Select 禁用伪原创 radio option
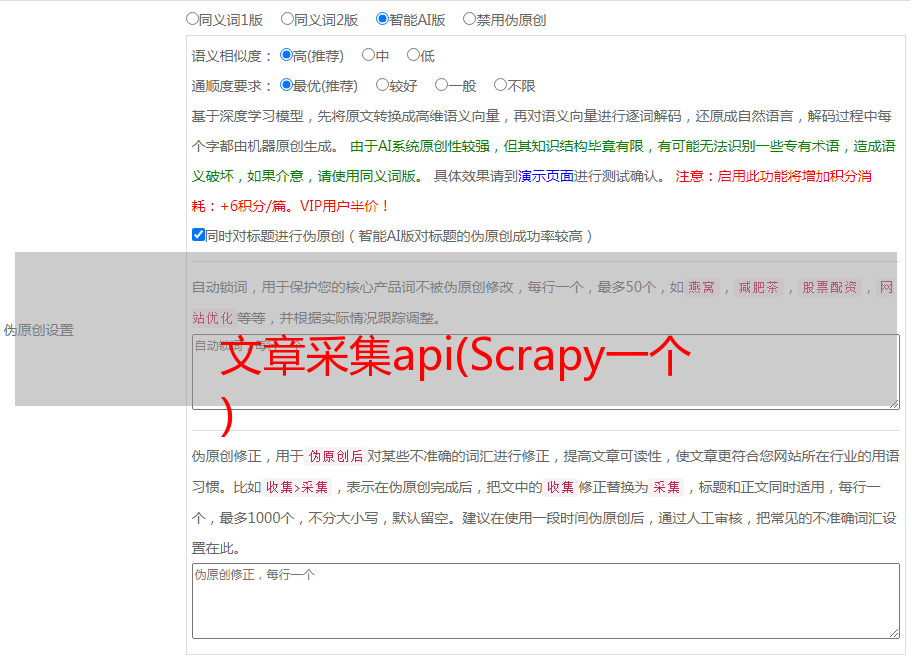Image resolution: width=911 pixels, height=658 pixels. tap(469, 19)
